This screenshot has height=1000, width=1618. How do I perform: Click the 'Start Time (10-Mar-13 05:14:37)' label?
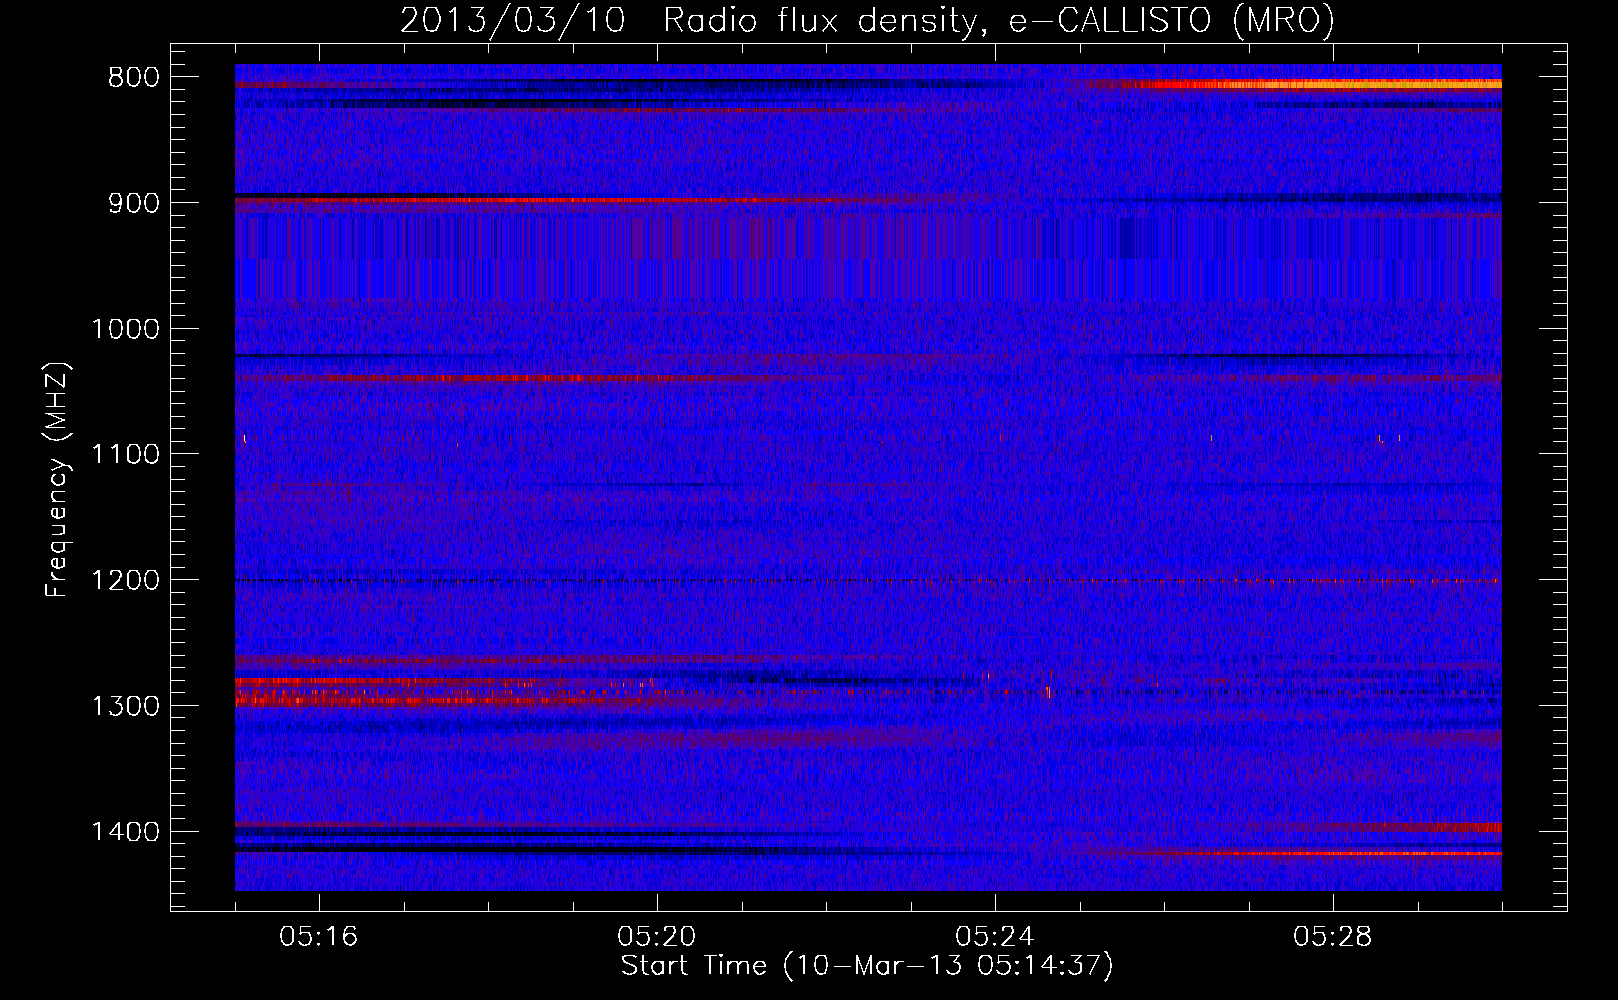click(867, 965)
